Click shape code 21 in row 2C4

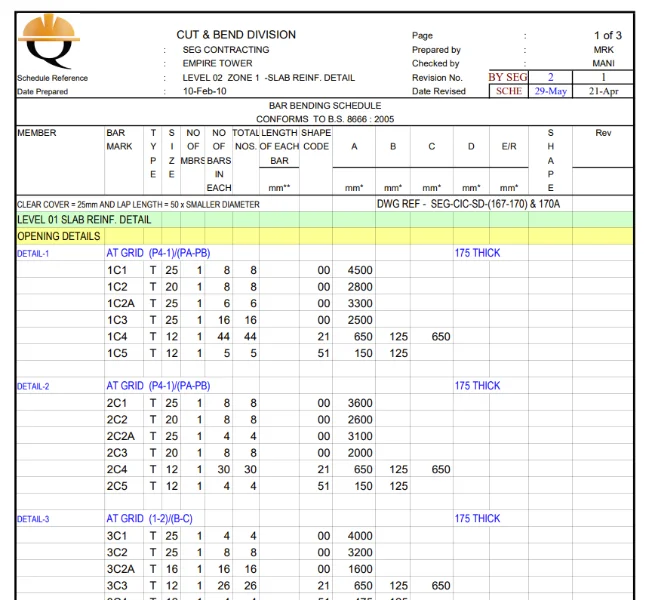pyautogui.click(x=324, y=469)
